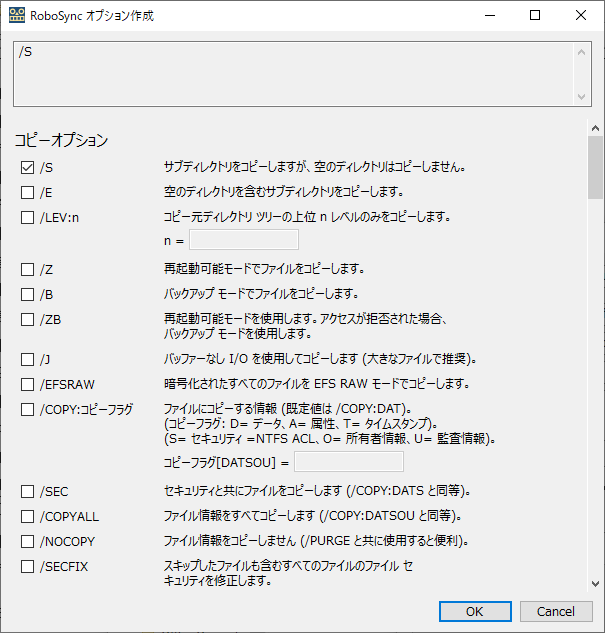Image resolution: width=605 pixels, height=633 pixels.
Task: Minimize the RoboSync options window
Action: [x=490, y=15]
